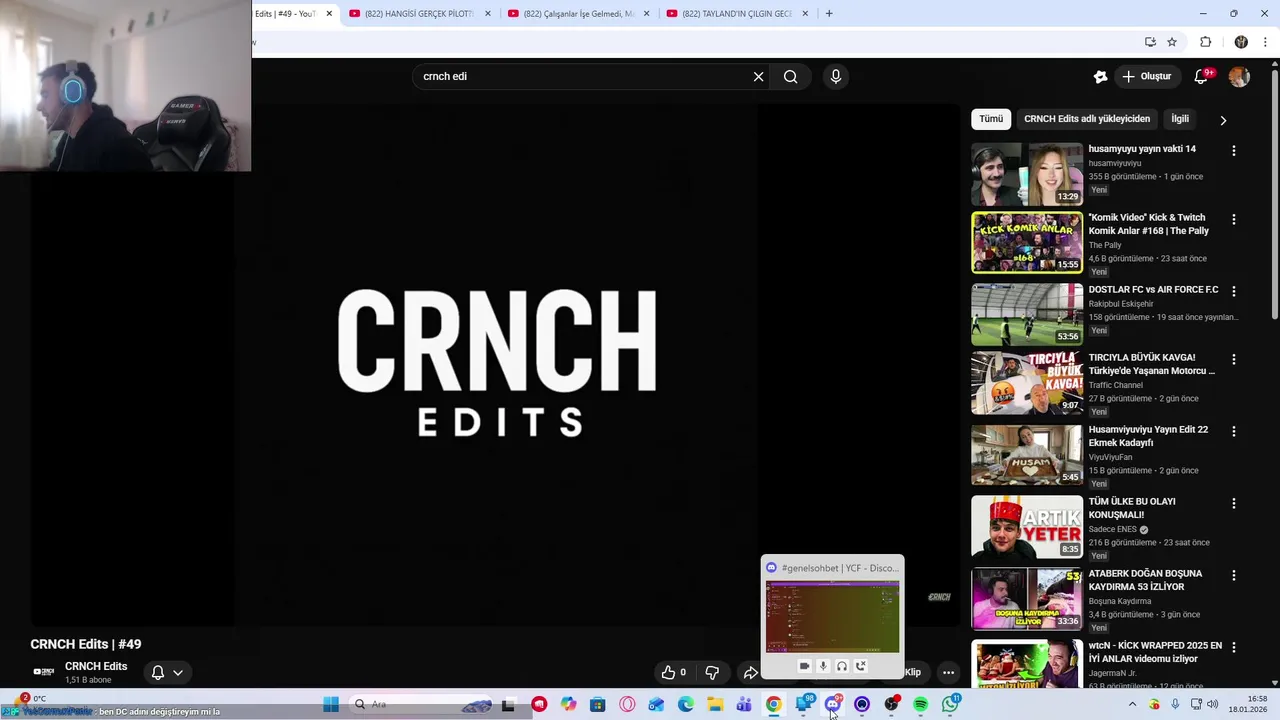Open the Chrome profile avatar
The width and height of the screenshot is (1280, 720).
coord(1241,42)
